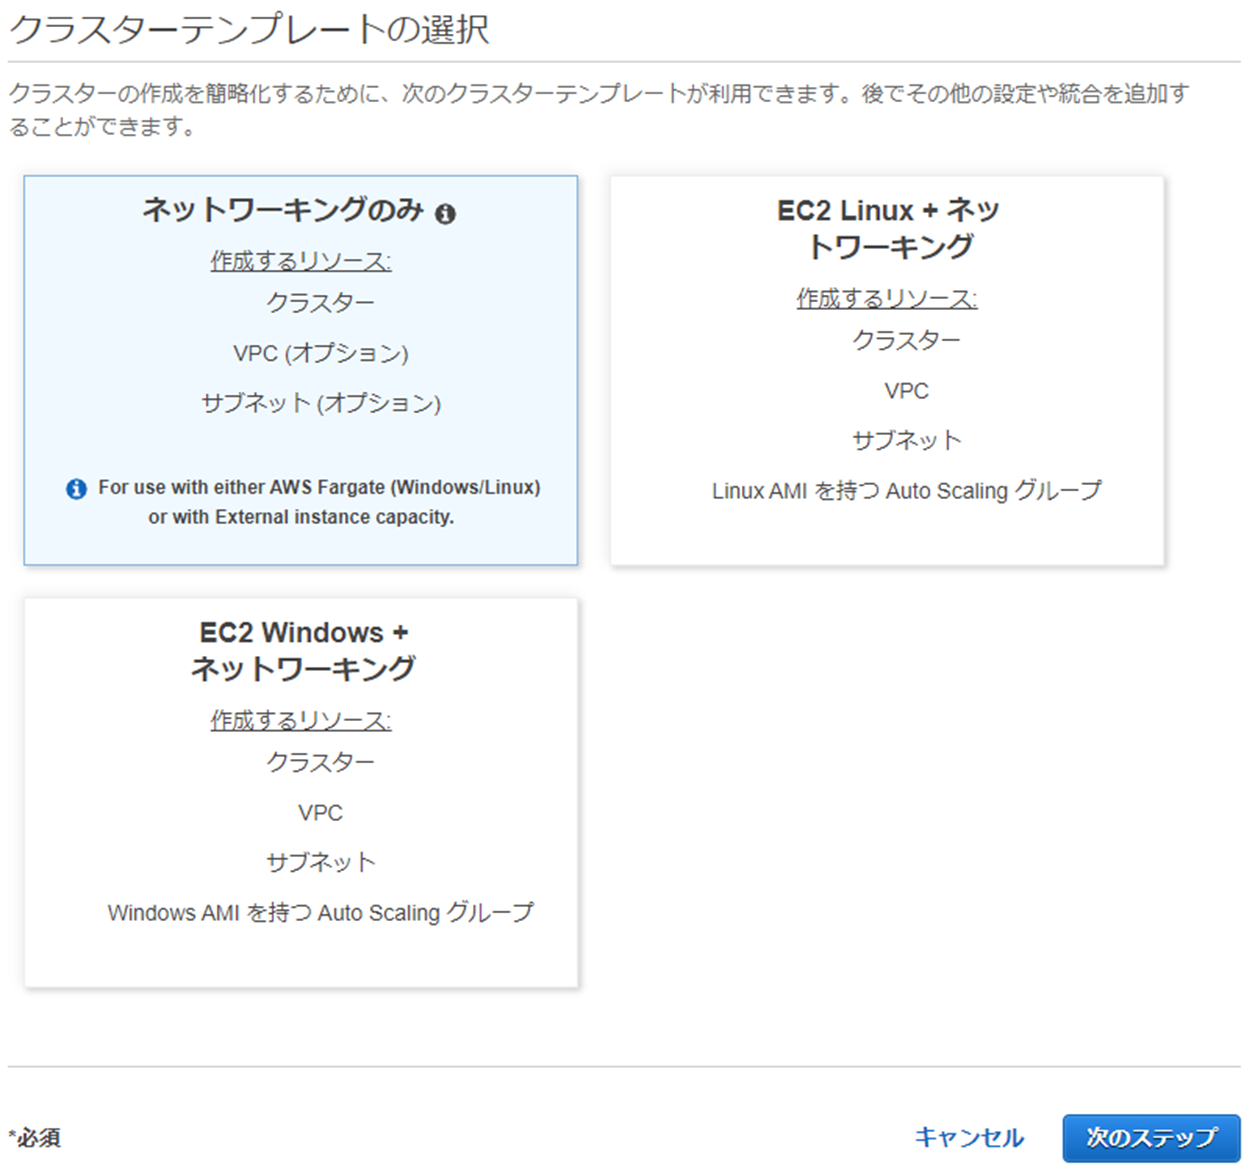Click the cluster template description paragraph
Viewport: 1255px width, 1169px height.
[600, 110]
